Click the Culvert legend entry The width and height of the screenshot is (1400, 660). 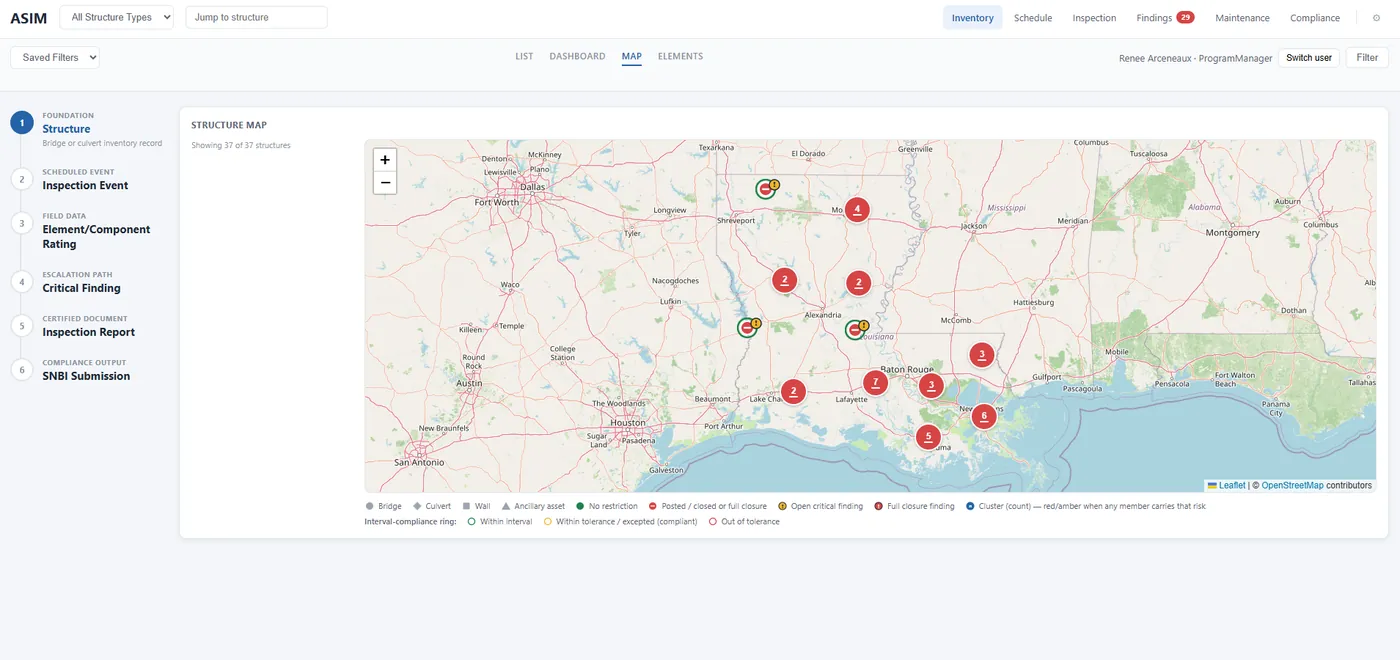[432, 506]
